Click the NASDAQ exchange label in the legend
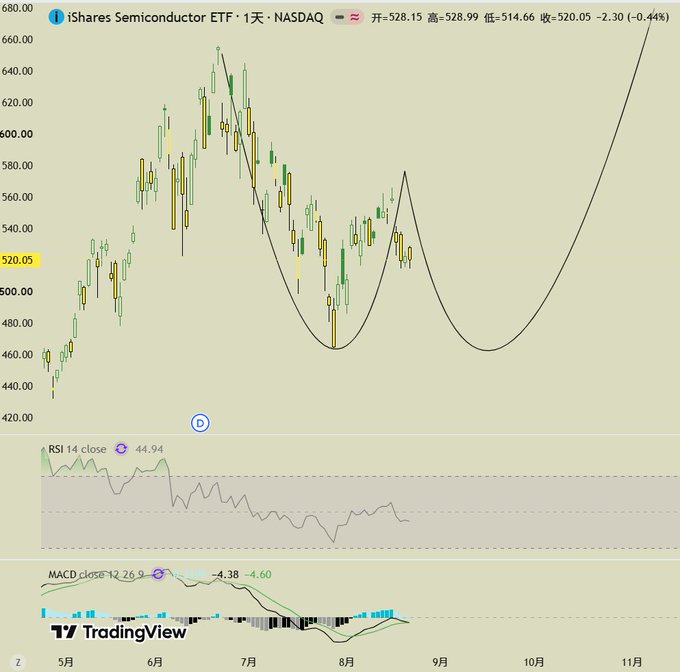Image resolution: width=680 pixels, height=672 pixels. click(299, 17)
